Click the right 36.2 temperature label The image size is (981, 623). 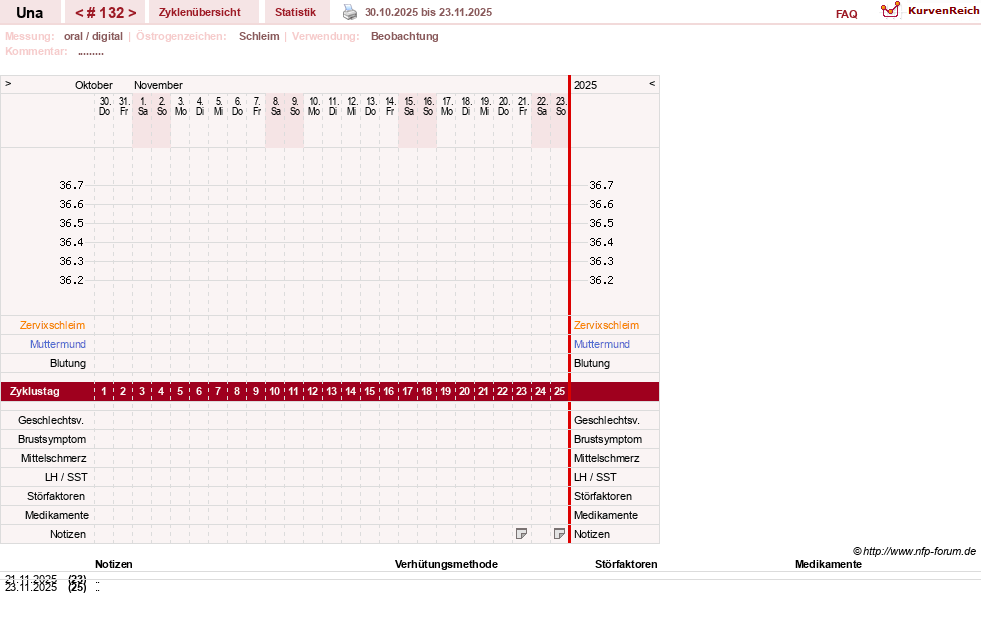(601, 280)
